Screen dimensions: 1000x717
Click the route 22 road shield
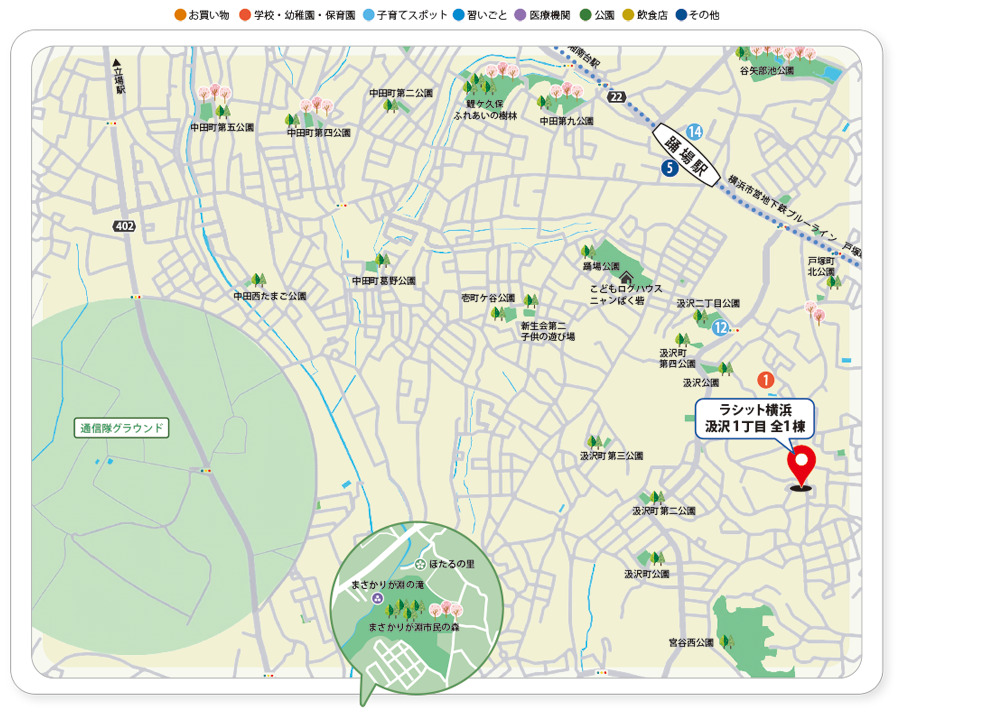tap(616, 97)
